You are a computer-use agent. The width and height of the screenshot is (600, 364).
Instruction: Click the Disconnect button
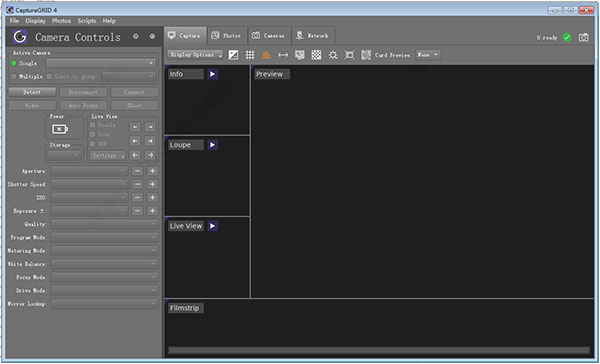tap(83, 92)
